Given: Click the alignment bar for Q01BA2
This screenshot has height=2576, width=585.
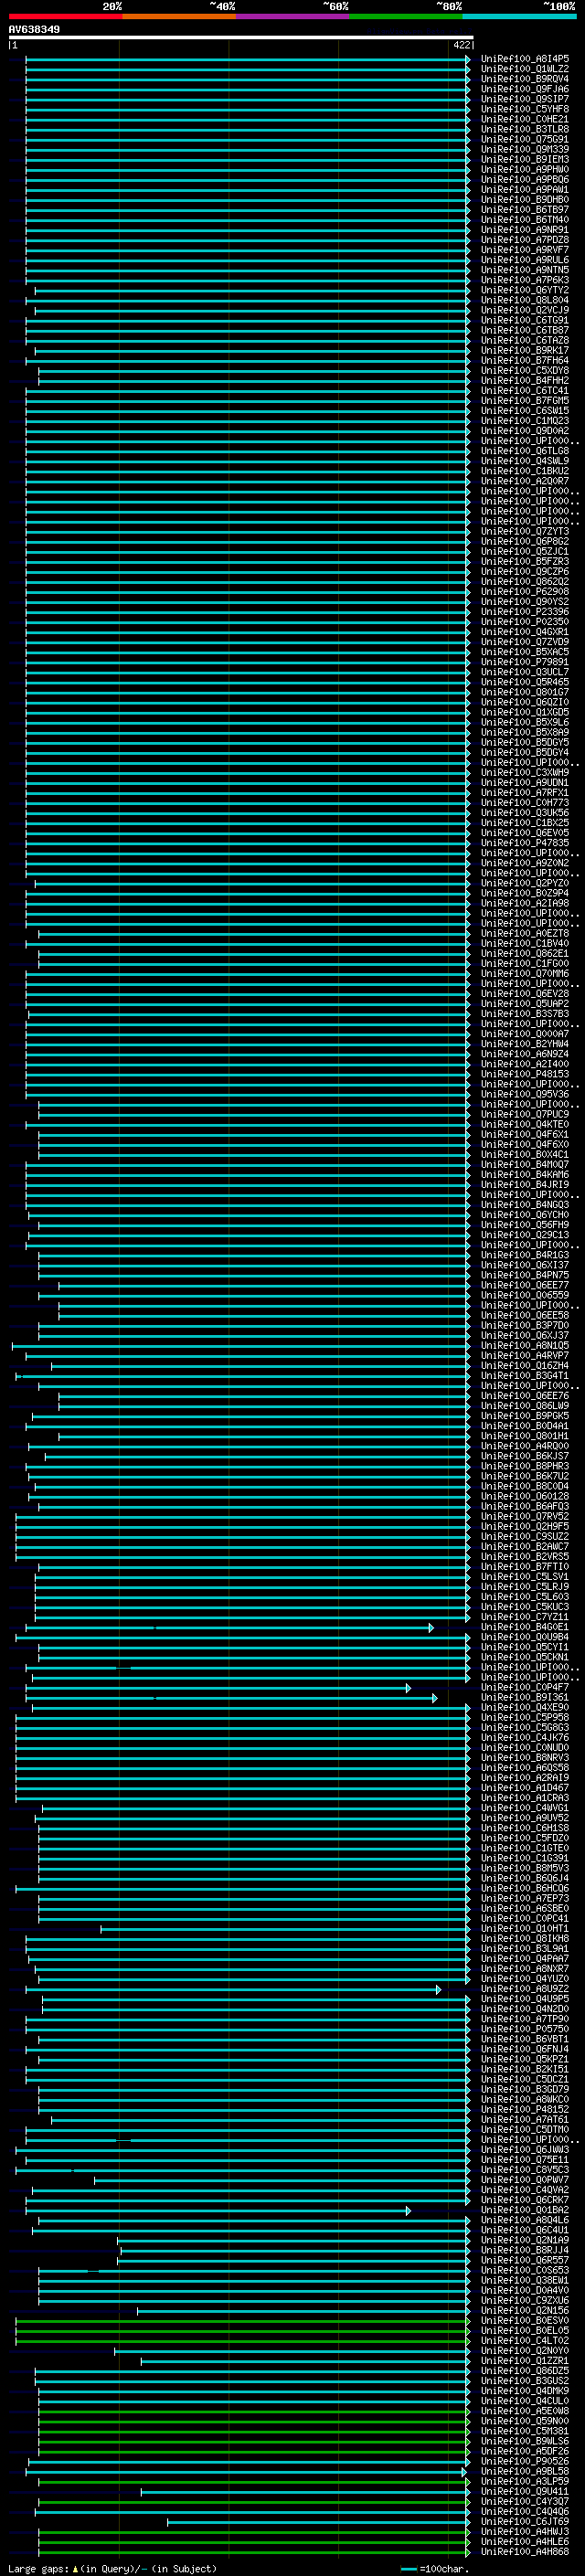Looking at the screenshot, I should [218, 2211].
